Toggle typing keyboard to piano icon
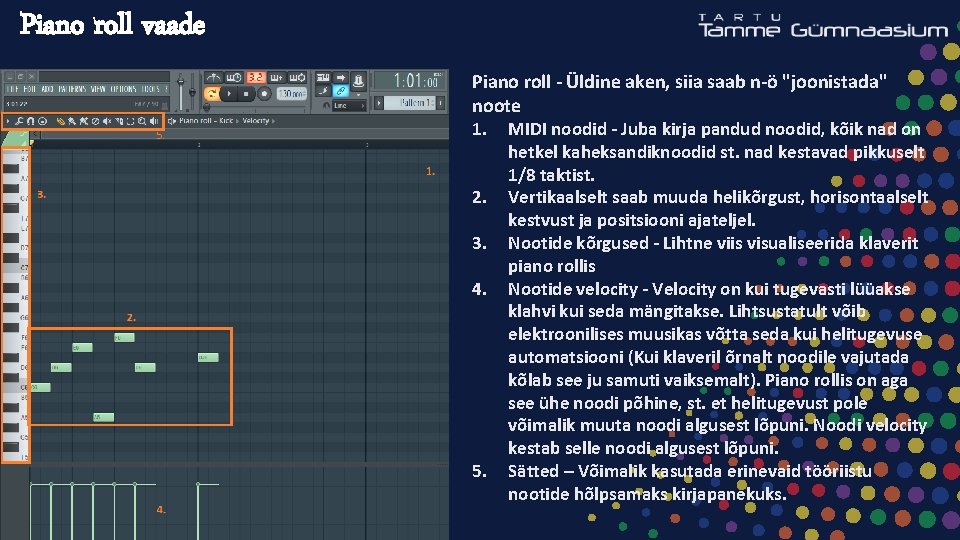The image size is (960, 540). coord(323,78)
